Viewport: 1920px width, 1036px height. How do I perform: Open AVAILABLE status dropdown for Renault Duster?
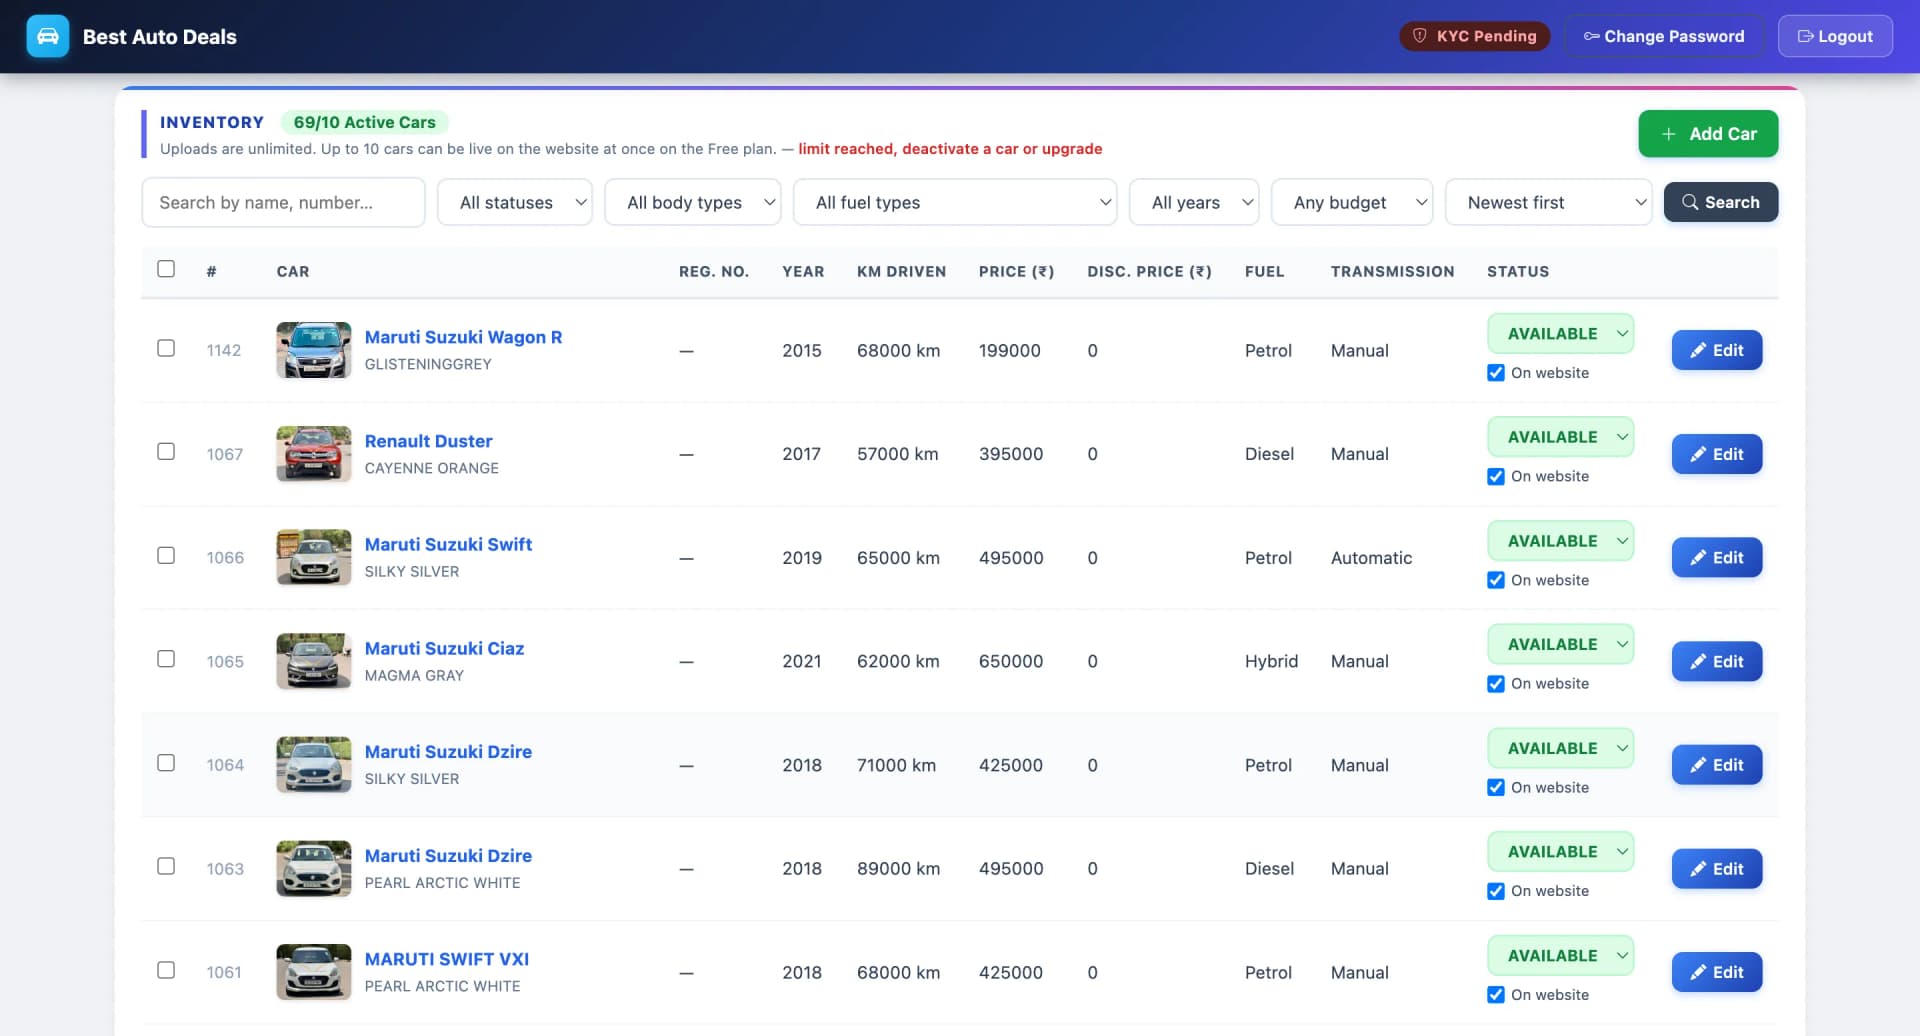click(x=1561, y=437)
